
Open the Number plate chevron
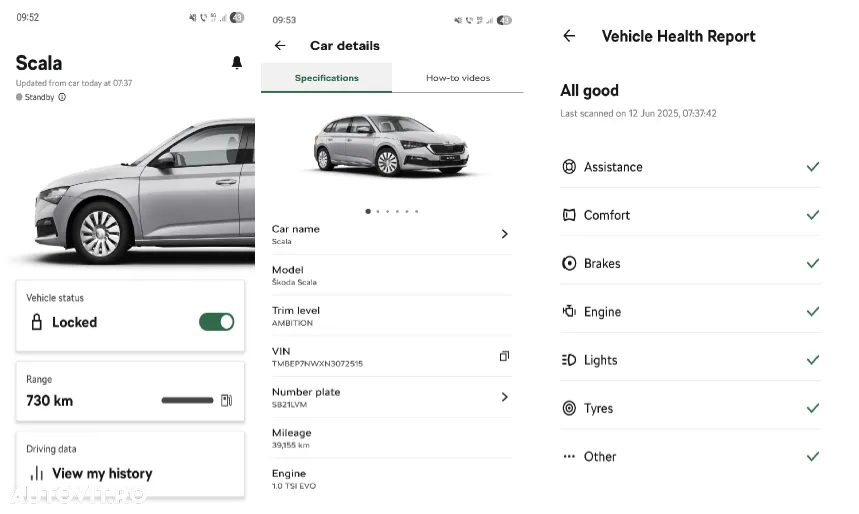[x=505, y=397]
